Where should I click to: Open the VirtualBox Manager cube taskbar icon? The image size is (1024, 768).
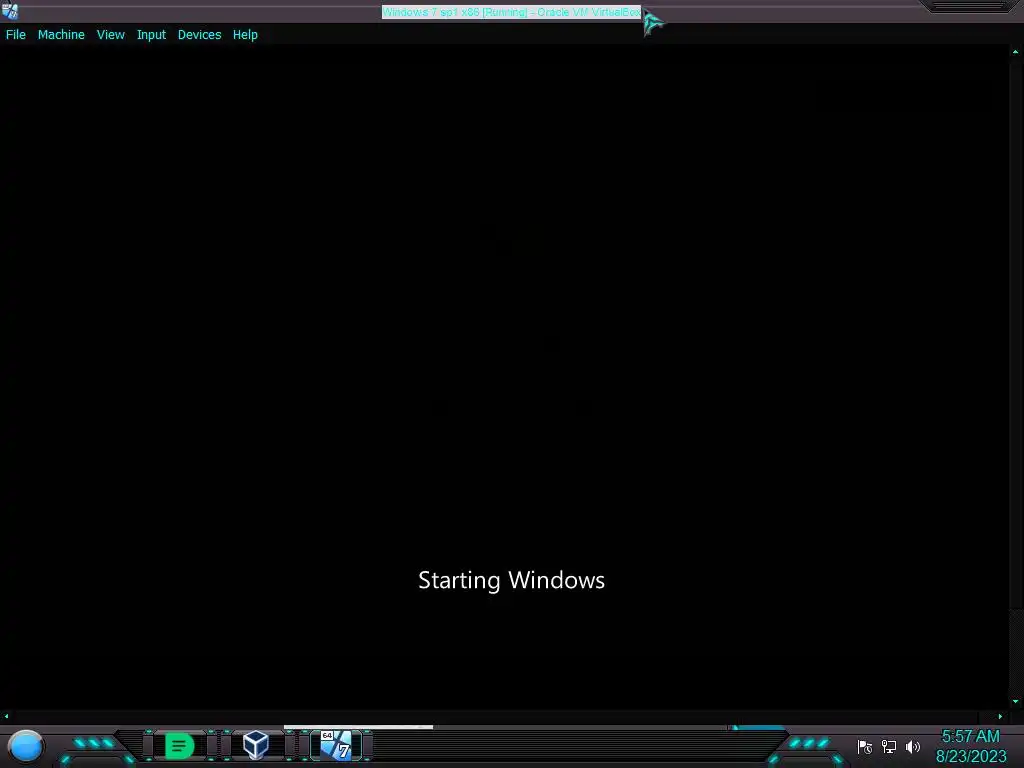[x=255, y=745]
